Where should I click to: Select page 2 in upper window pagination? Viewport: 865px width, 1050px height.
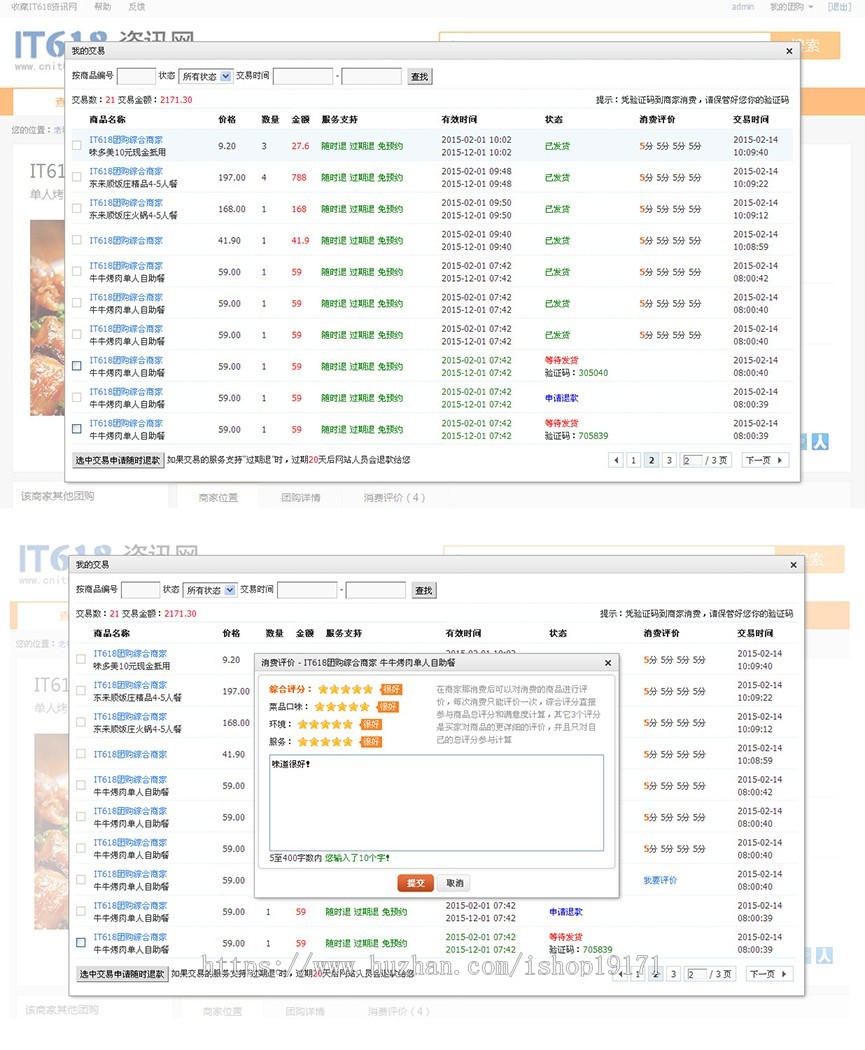coord(651,460)
